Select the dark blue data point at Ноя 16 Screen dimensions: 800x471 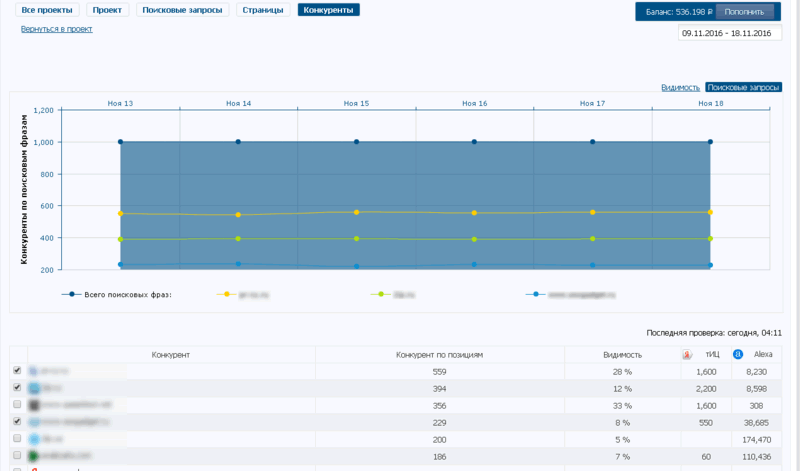coord(474,142)
